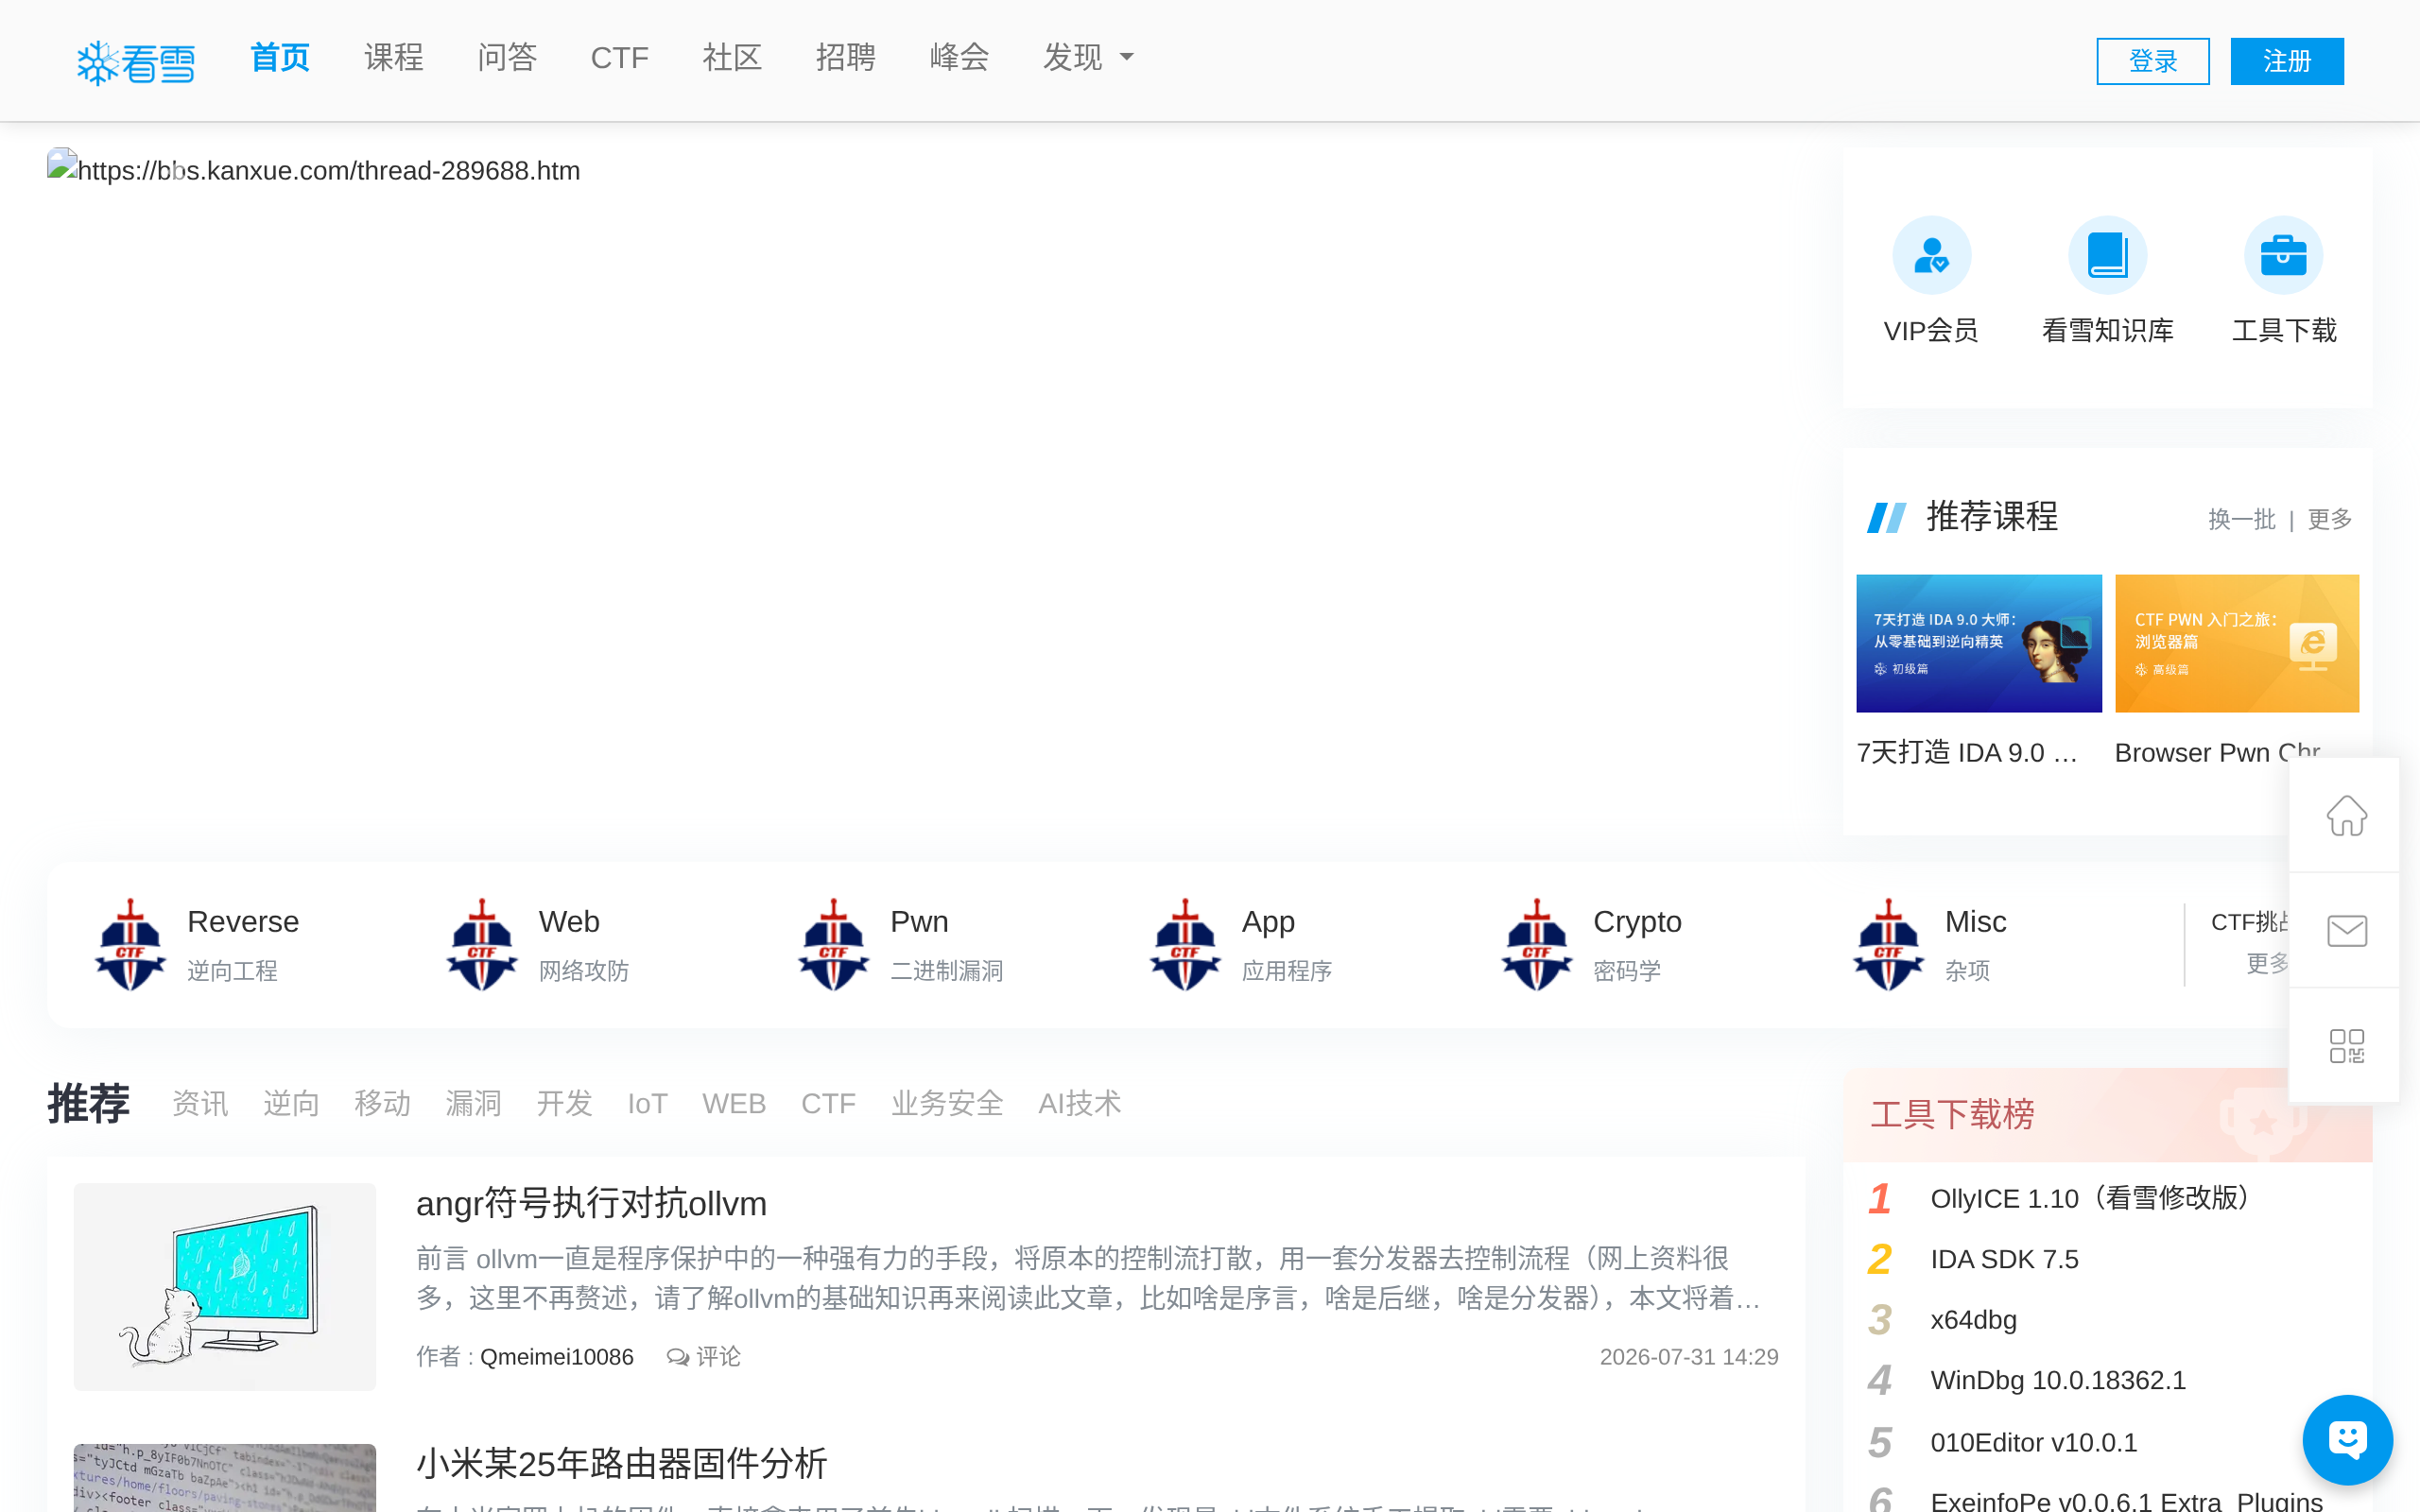Open the CTF nav item in header
Screen dimensions: 2420x1512
point(620,57)
